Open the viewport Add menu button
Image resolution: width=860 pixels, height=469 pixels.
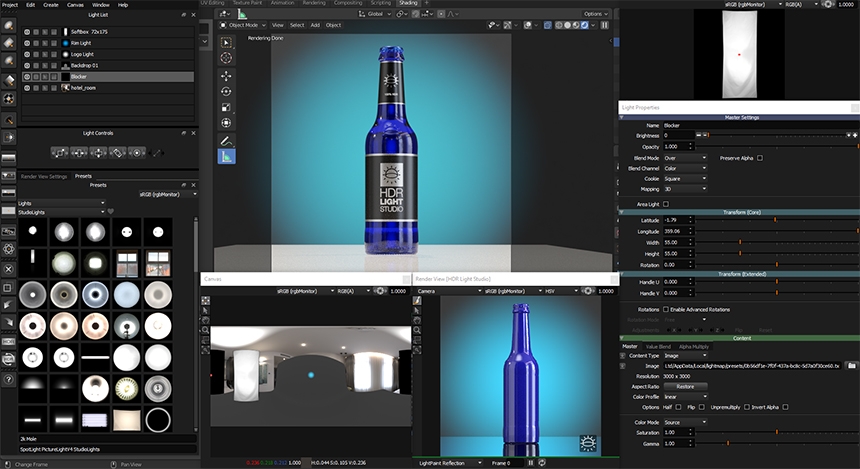(315, 25)
